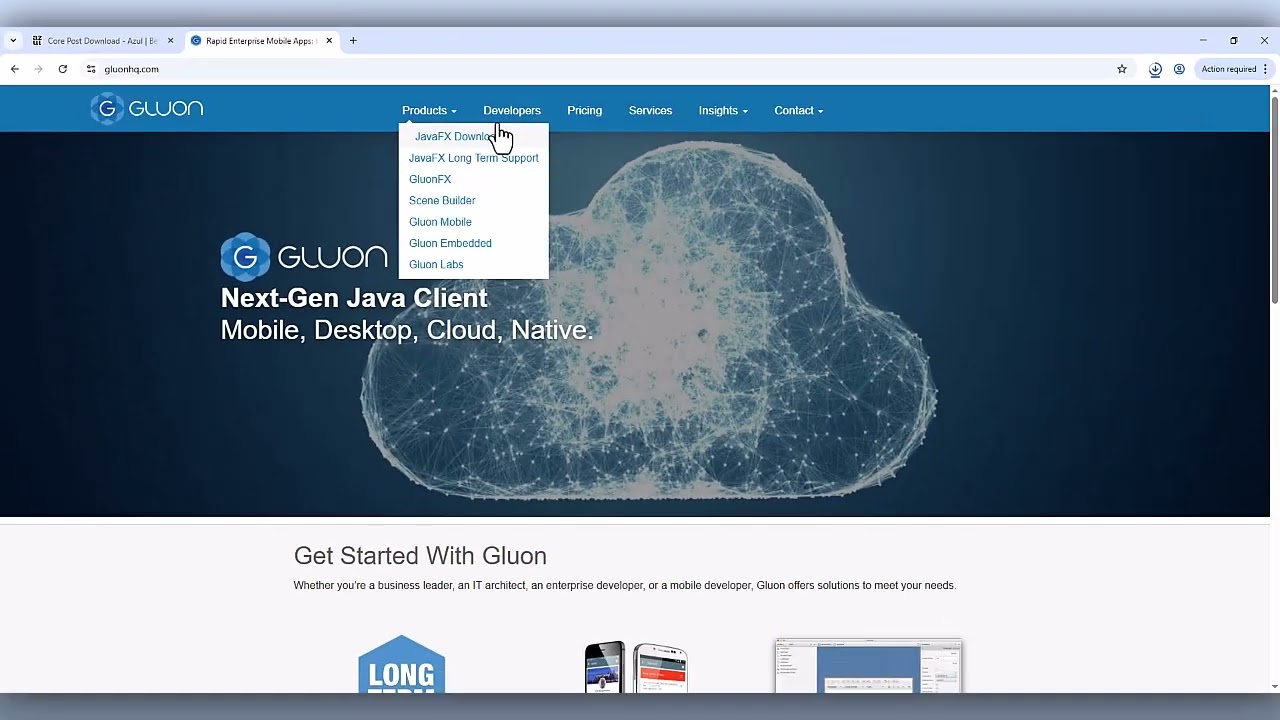Bookmark this page with the star icon
The height and width of the screenshot is (720, 1280).
click(1122, 69)
